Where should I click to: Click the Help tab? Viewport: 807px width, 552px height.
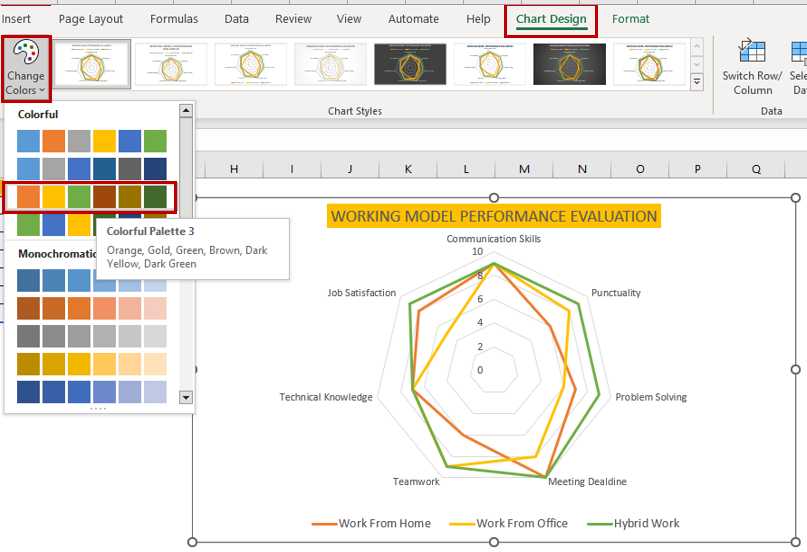pos(478,19)
